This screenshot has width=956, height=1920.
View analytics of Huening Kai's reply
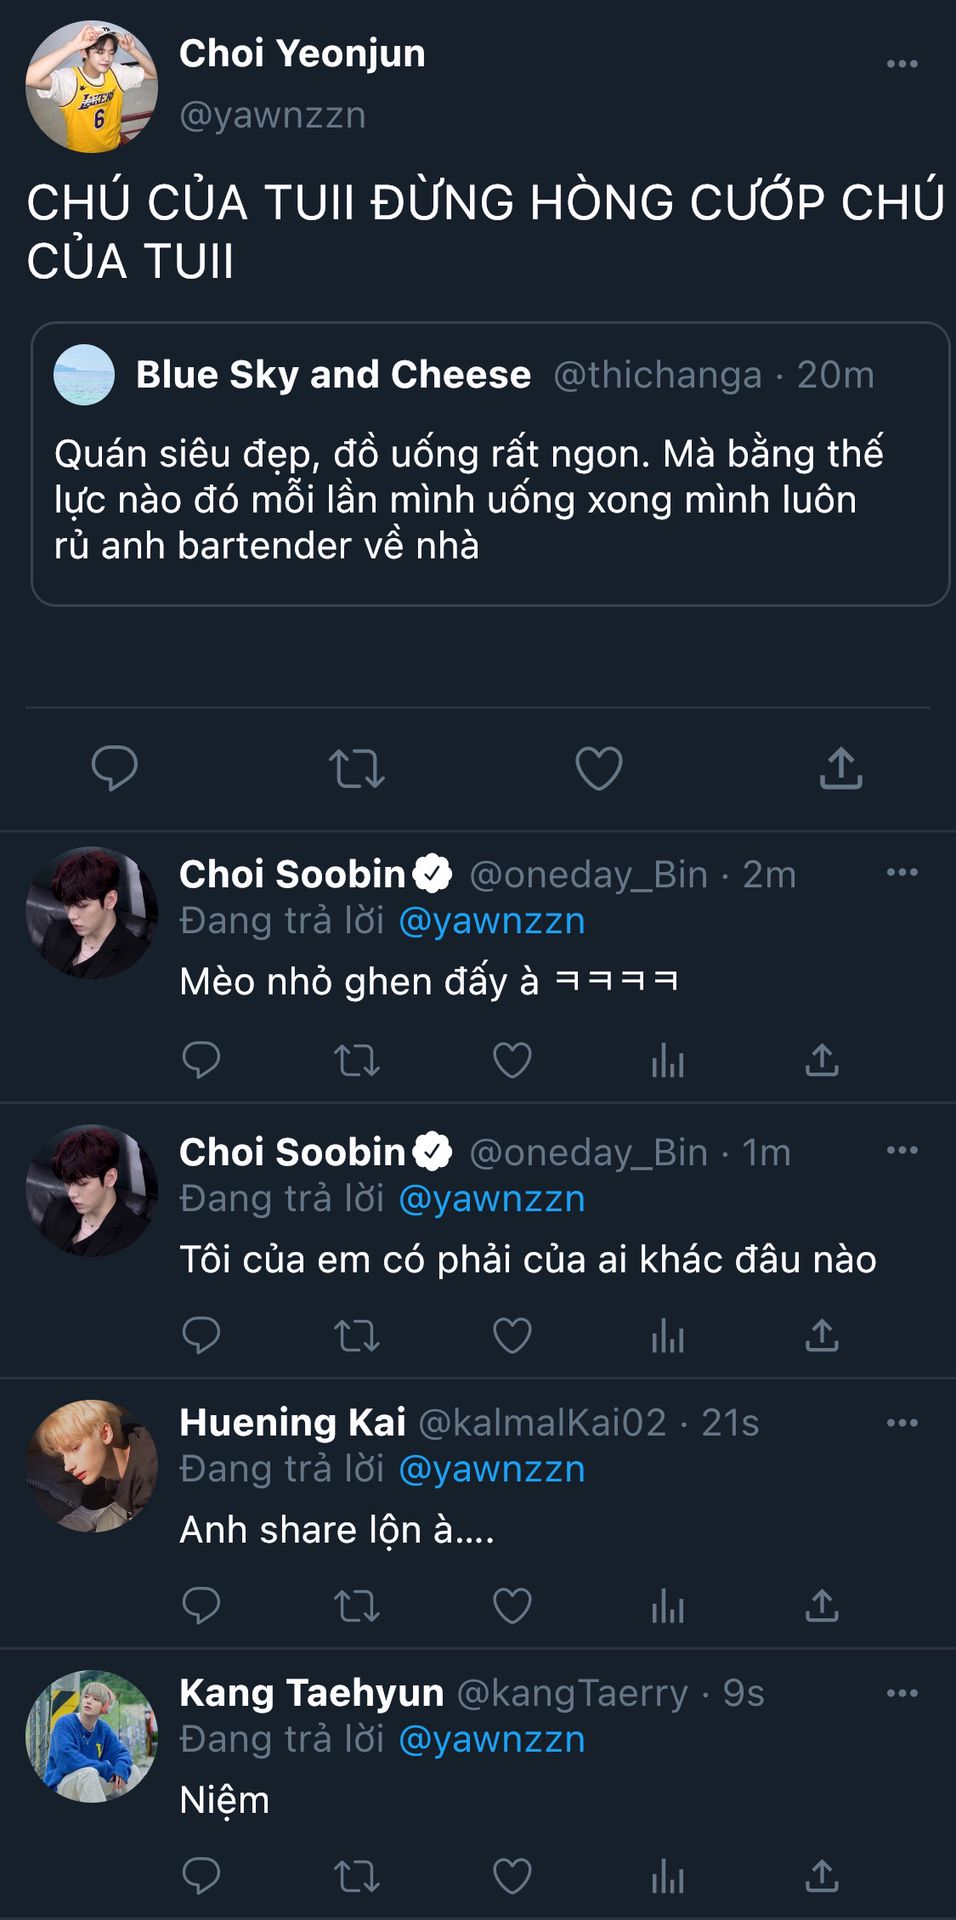point(667,1606)
